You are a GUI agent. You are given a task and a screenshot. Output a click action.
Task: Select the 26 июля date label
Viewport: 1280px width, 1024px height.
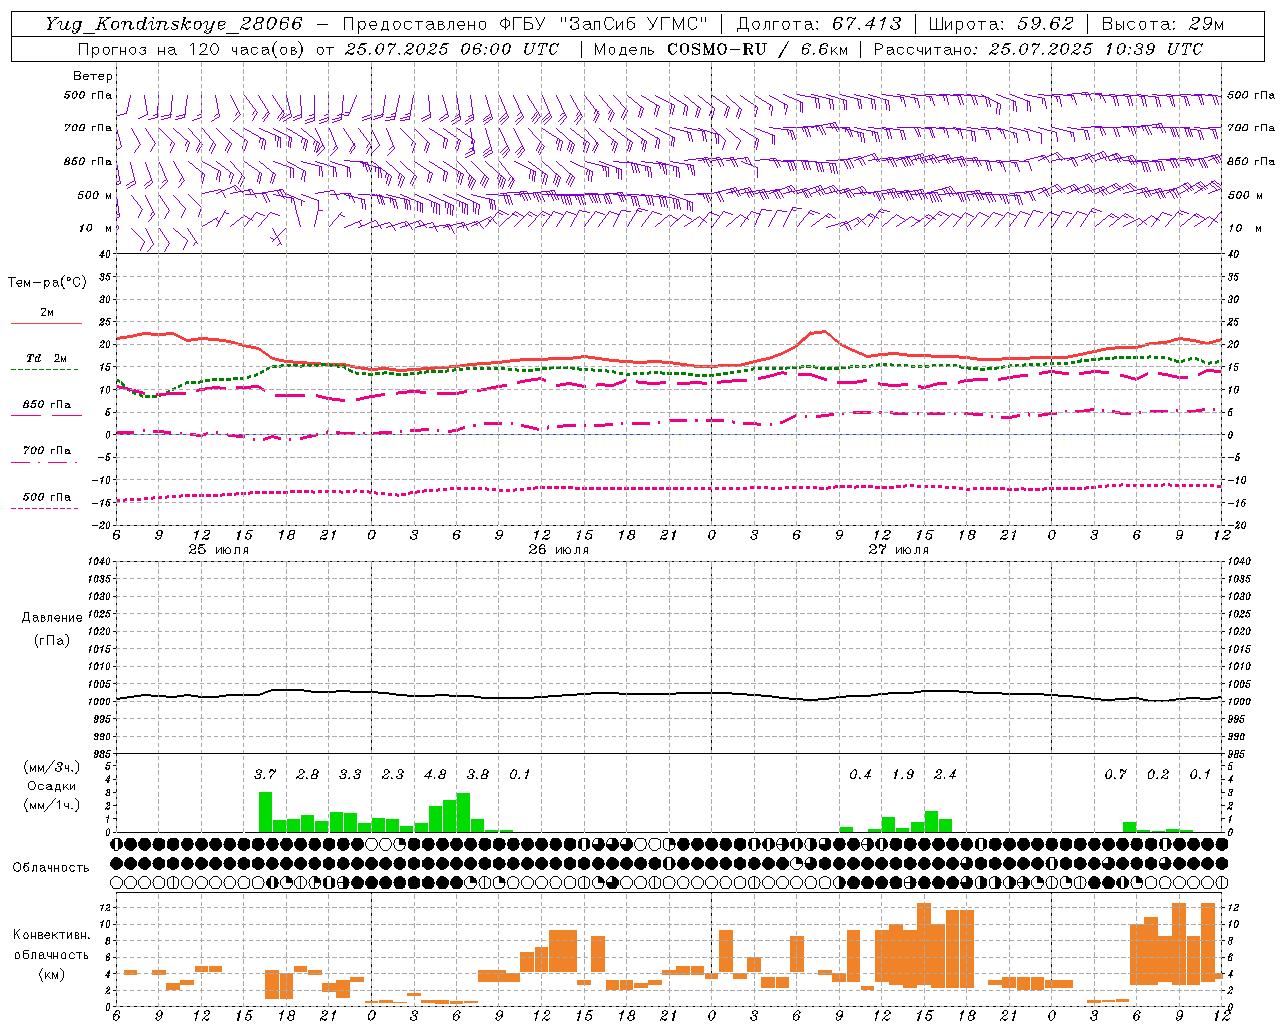559,550
